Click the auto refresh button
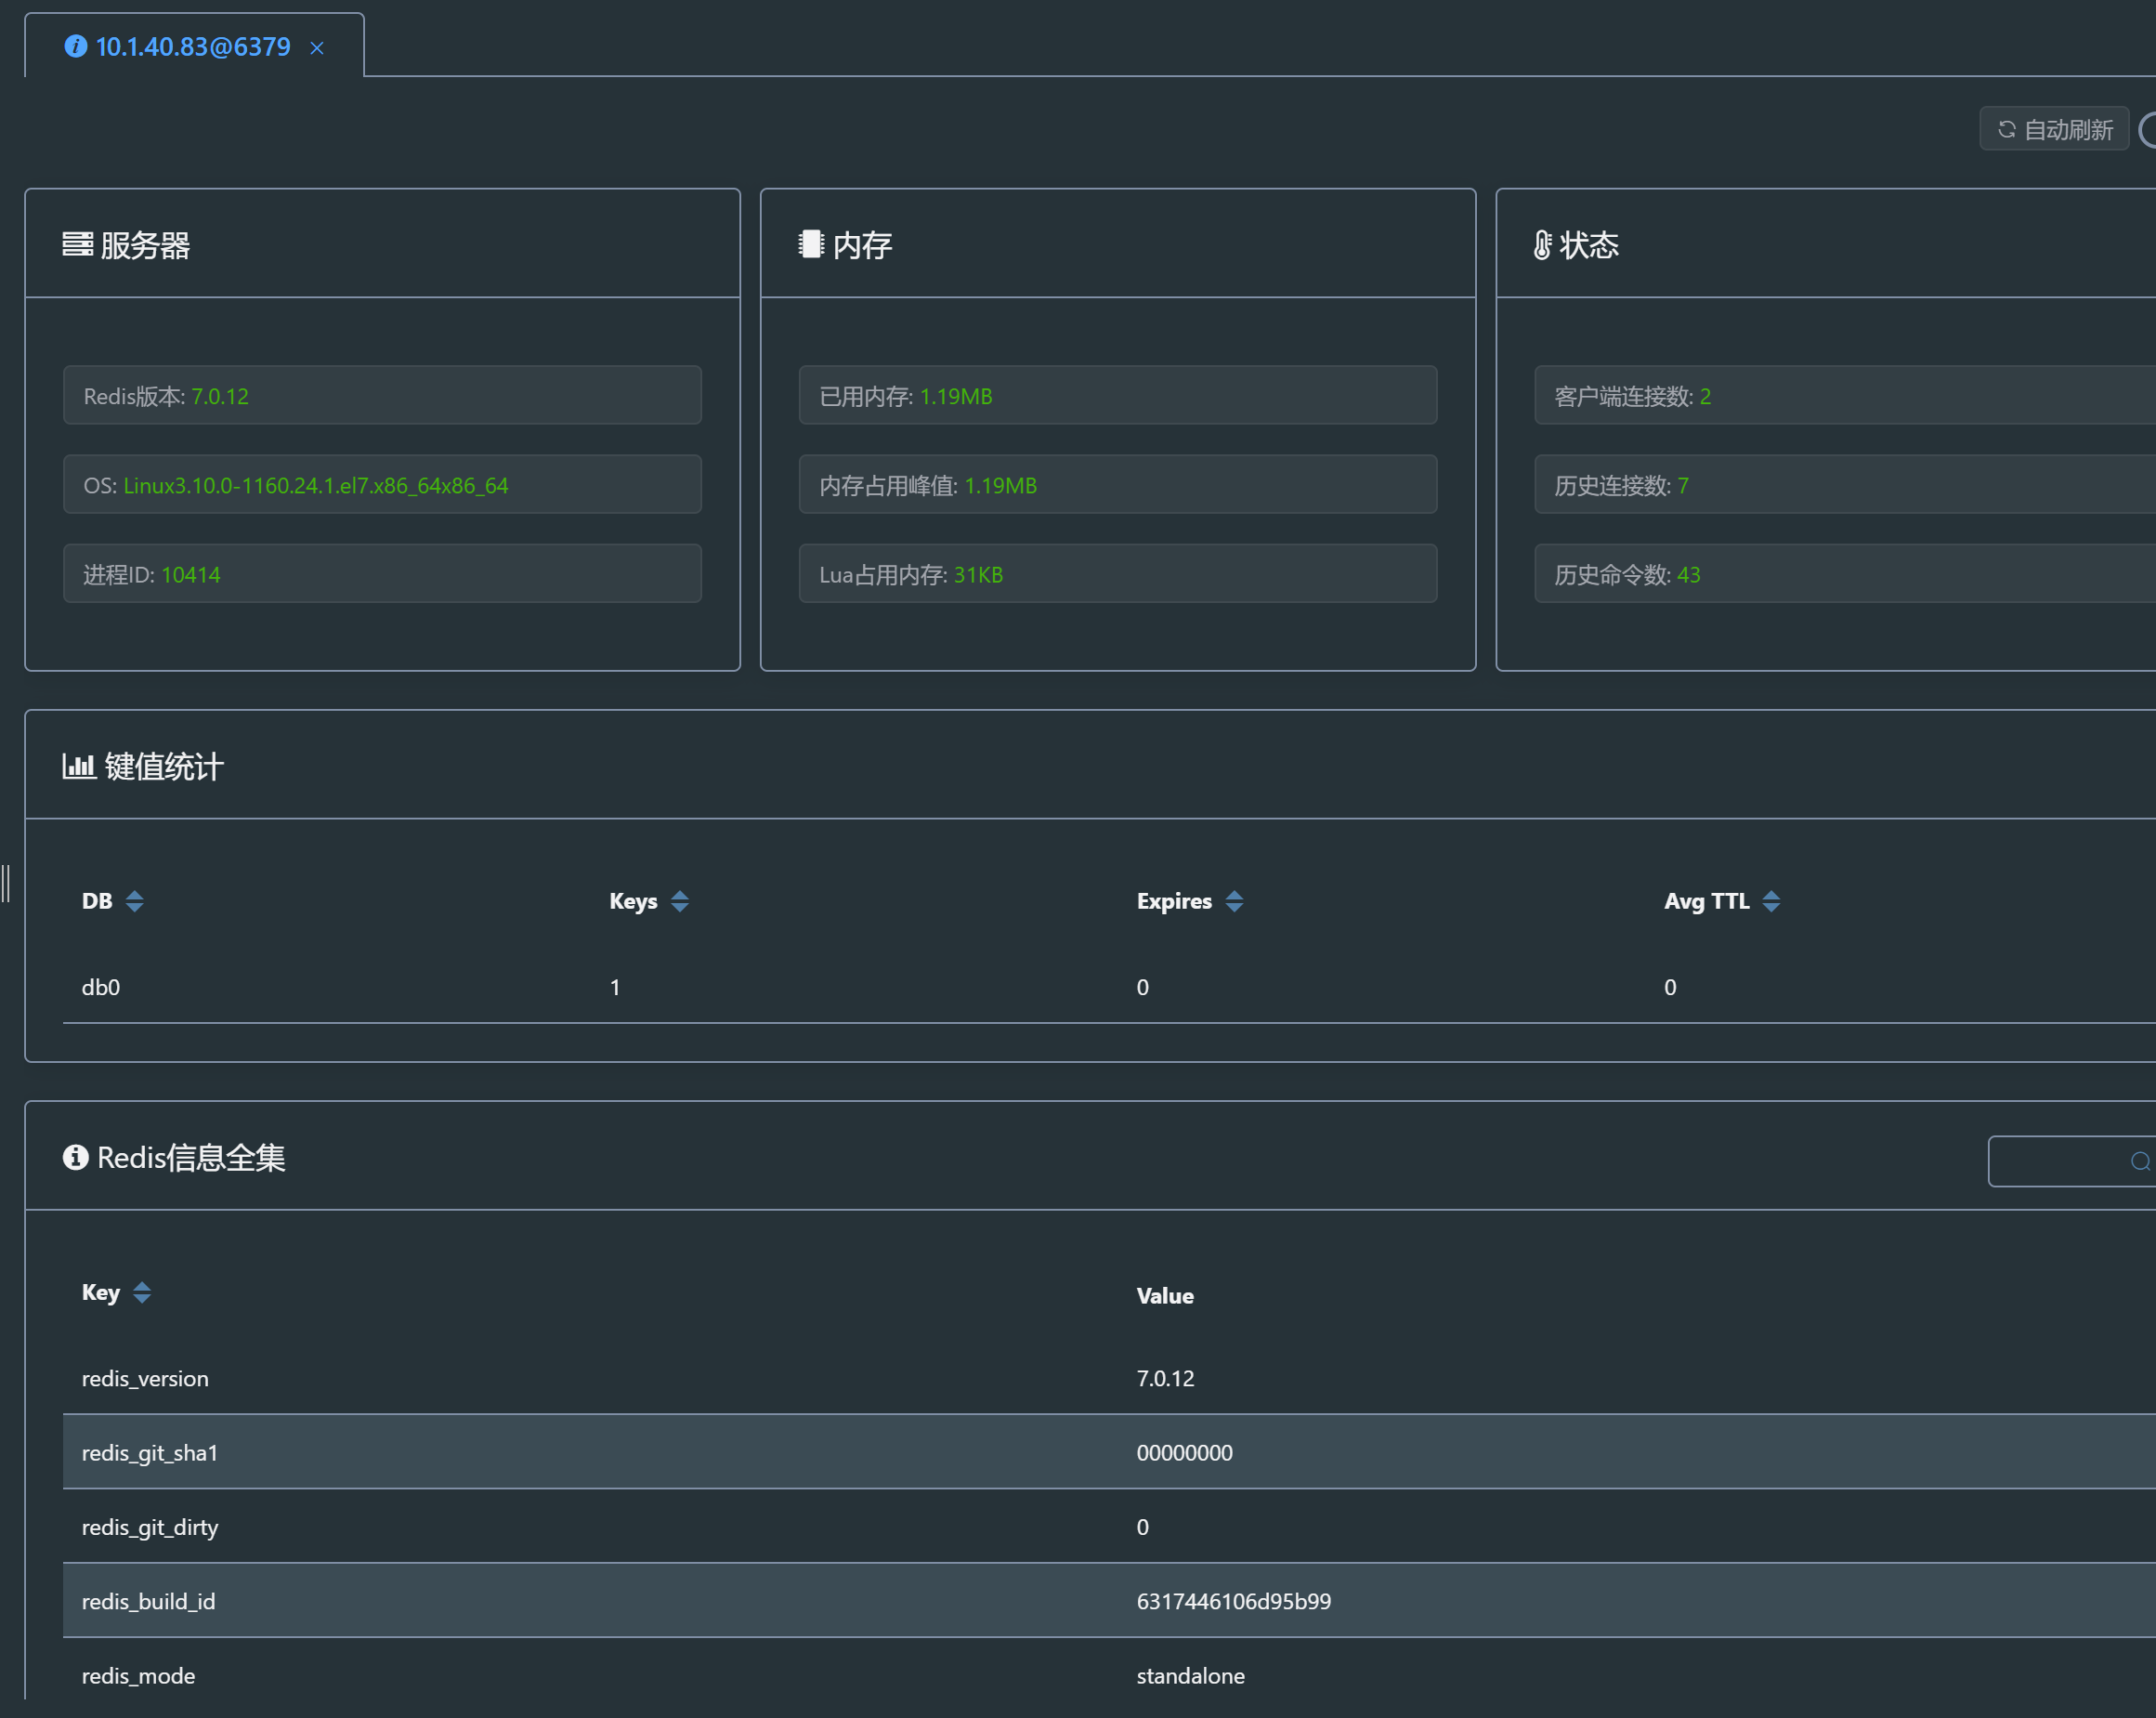 click(x=2054, y=129)
